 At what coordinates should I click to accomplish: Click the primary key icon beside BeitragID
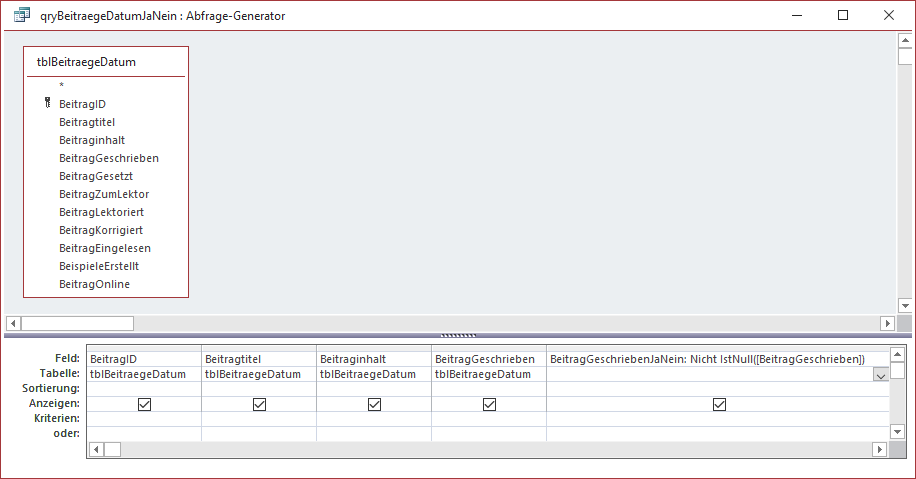click(46, 103)
